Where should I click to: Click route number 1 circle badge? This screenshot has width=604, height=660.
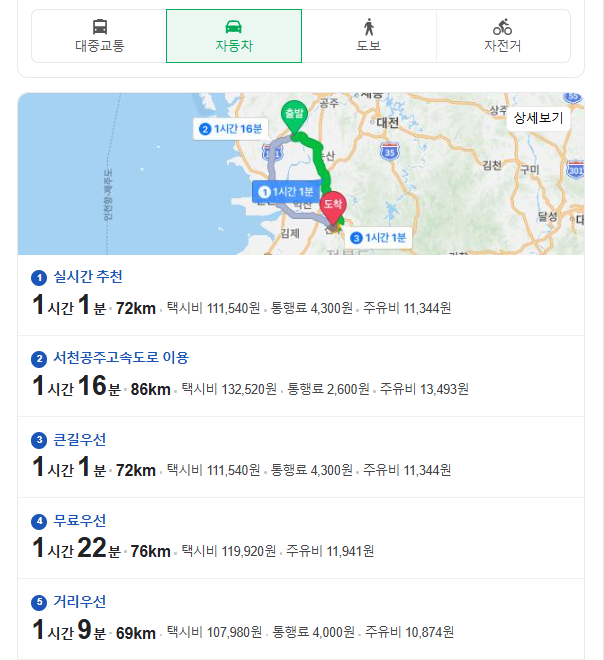point(39,278)
